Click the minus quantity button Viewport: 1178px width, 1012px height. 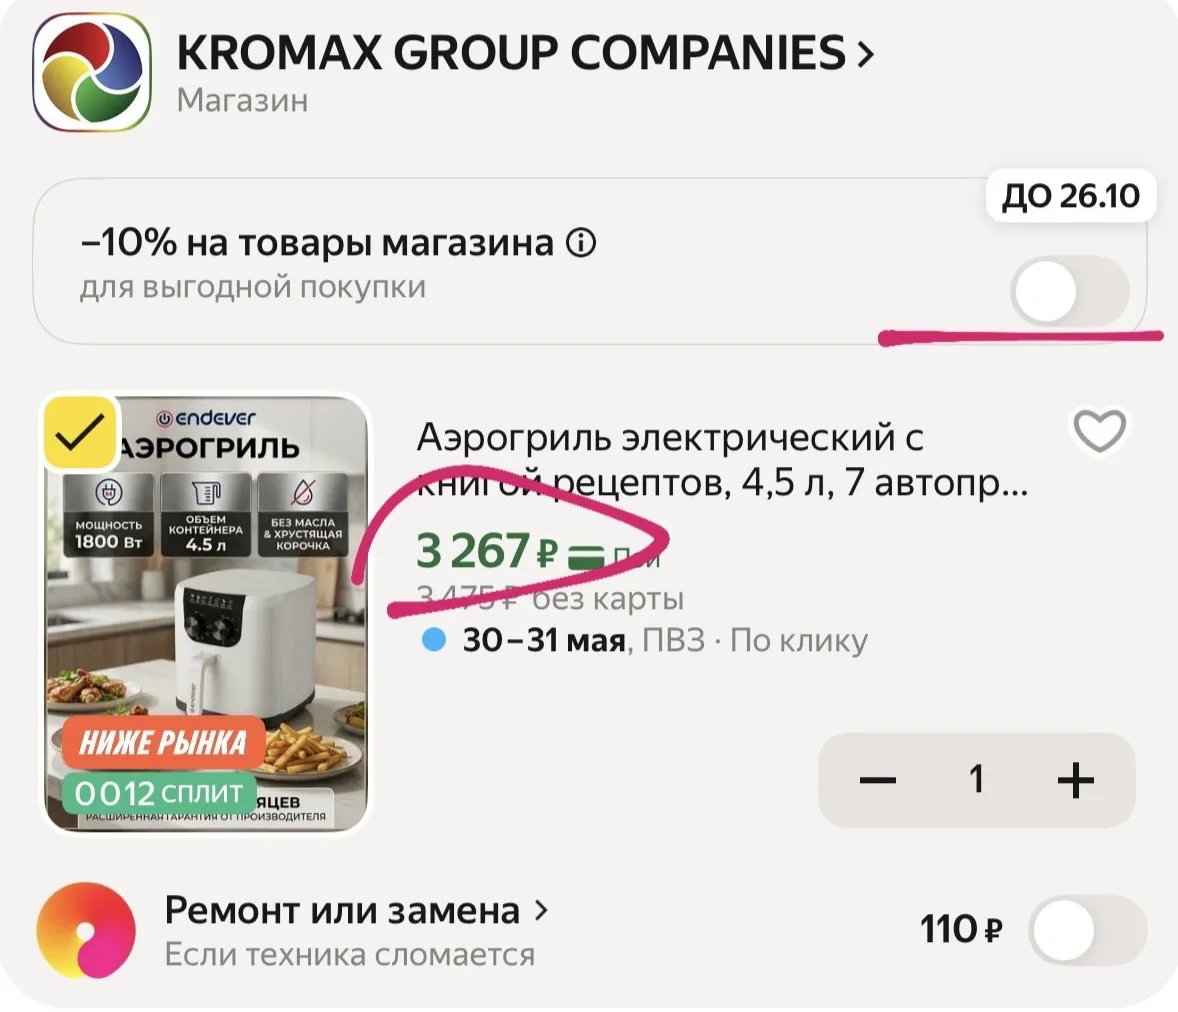877,780
